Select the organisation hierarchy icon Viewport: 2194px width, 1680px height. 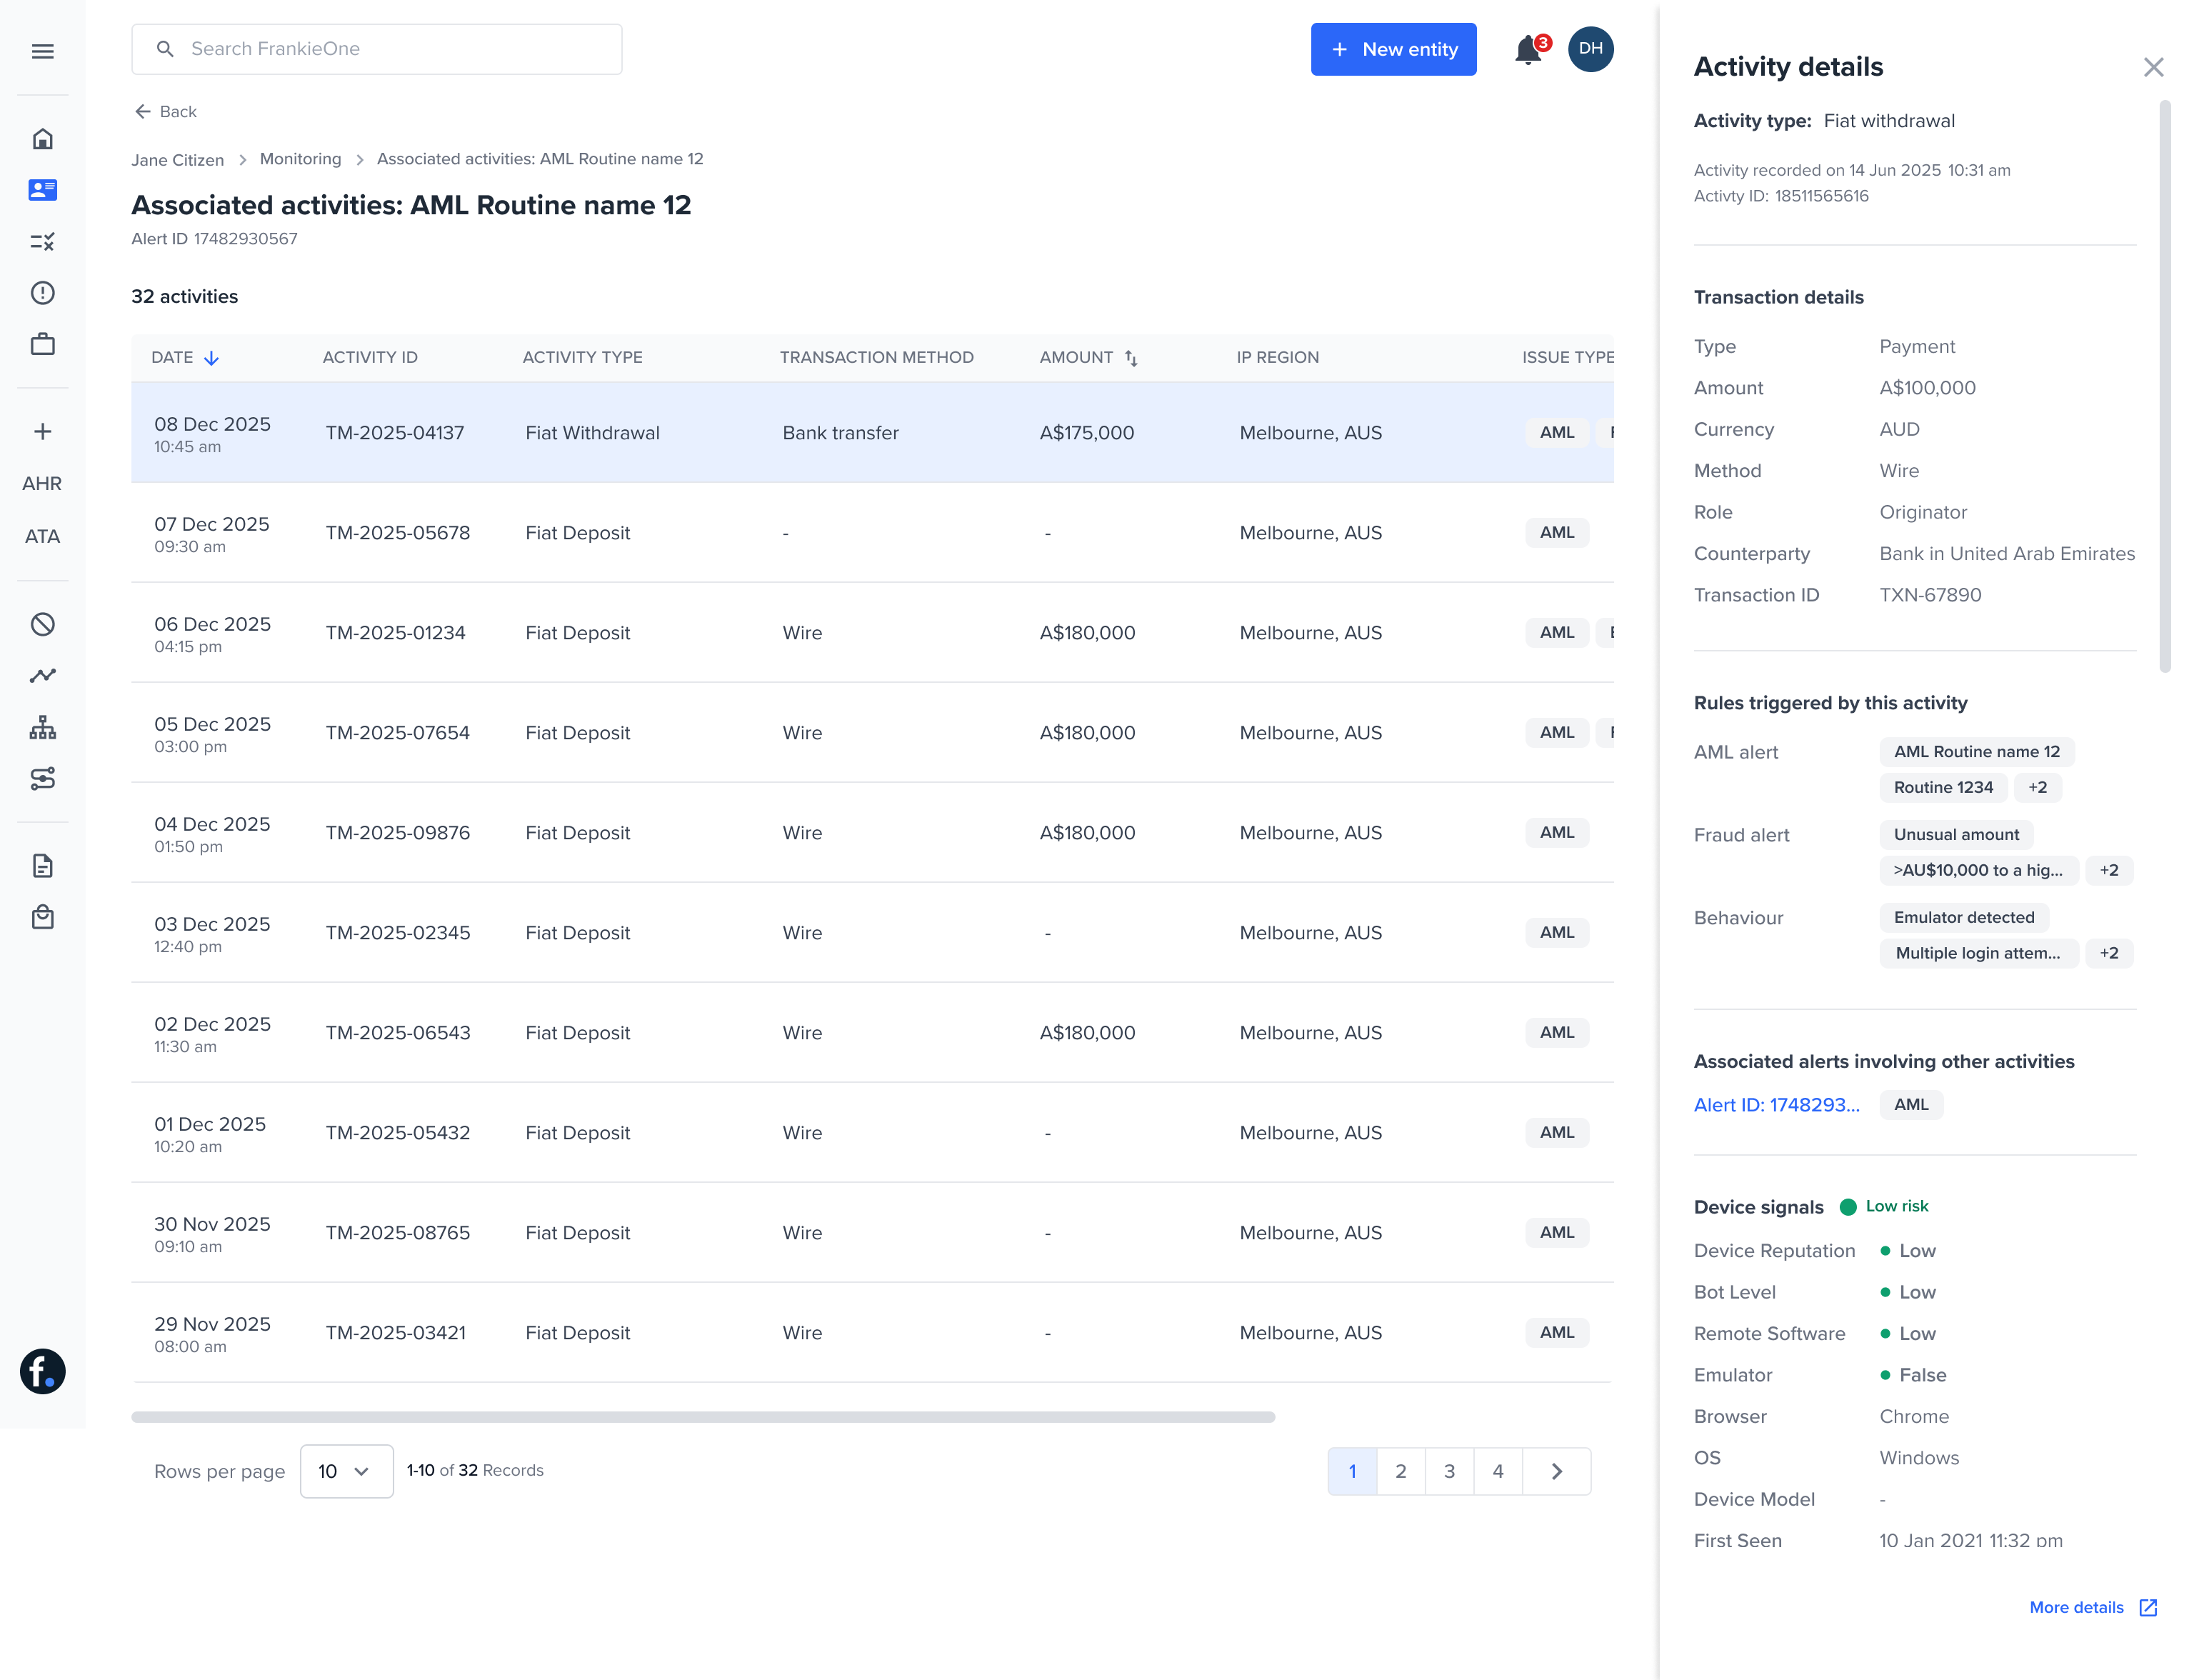point(43,727)
